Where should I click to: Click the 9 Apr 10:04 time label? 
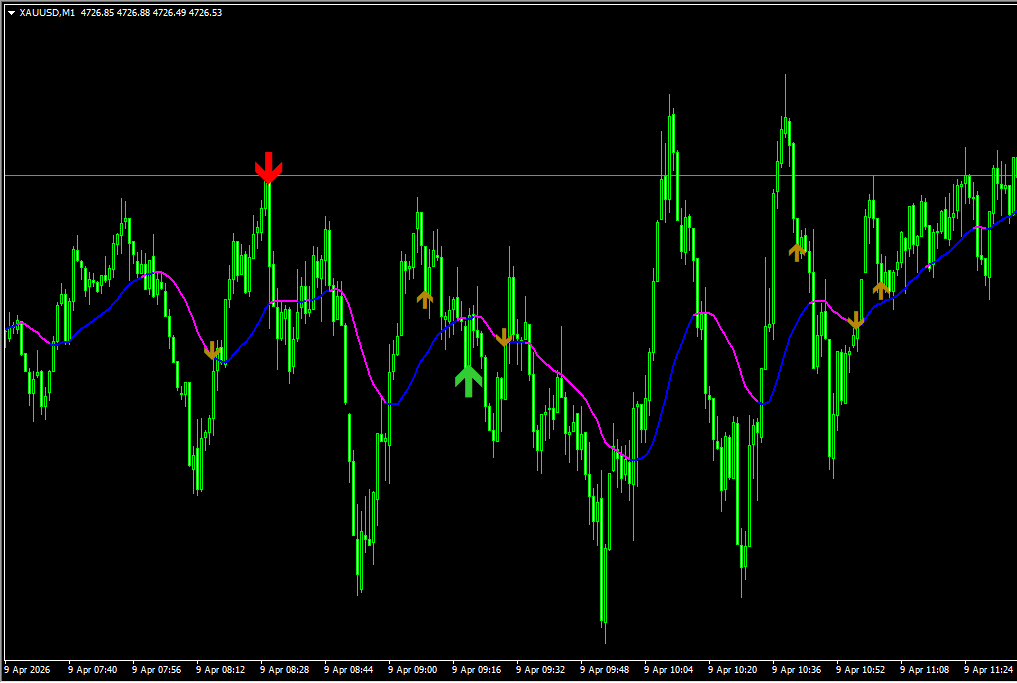pos(669,669)
